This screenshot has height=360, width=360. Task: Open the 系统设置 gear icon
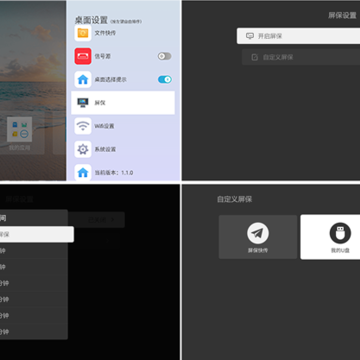click(83, 149)
